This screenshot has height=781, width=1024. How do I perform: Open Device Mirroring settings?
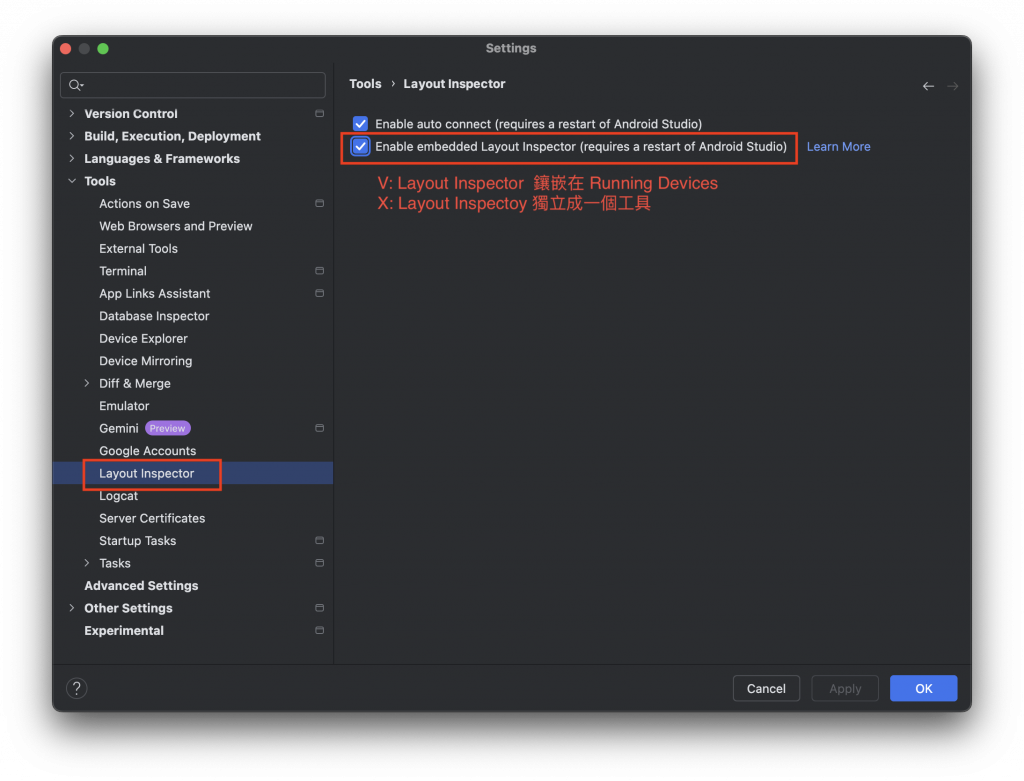pos(146,361)
